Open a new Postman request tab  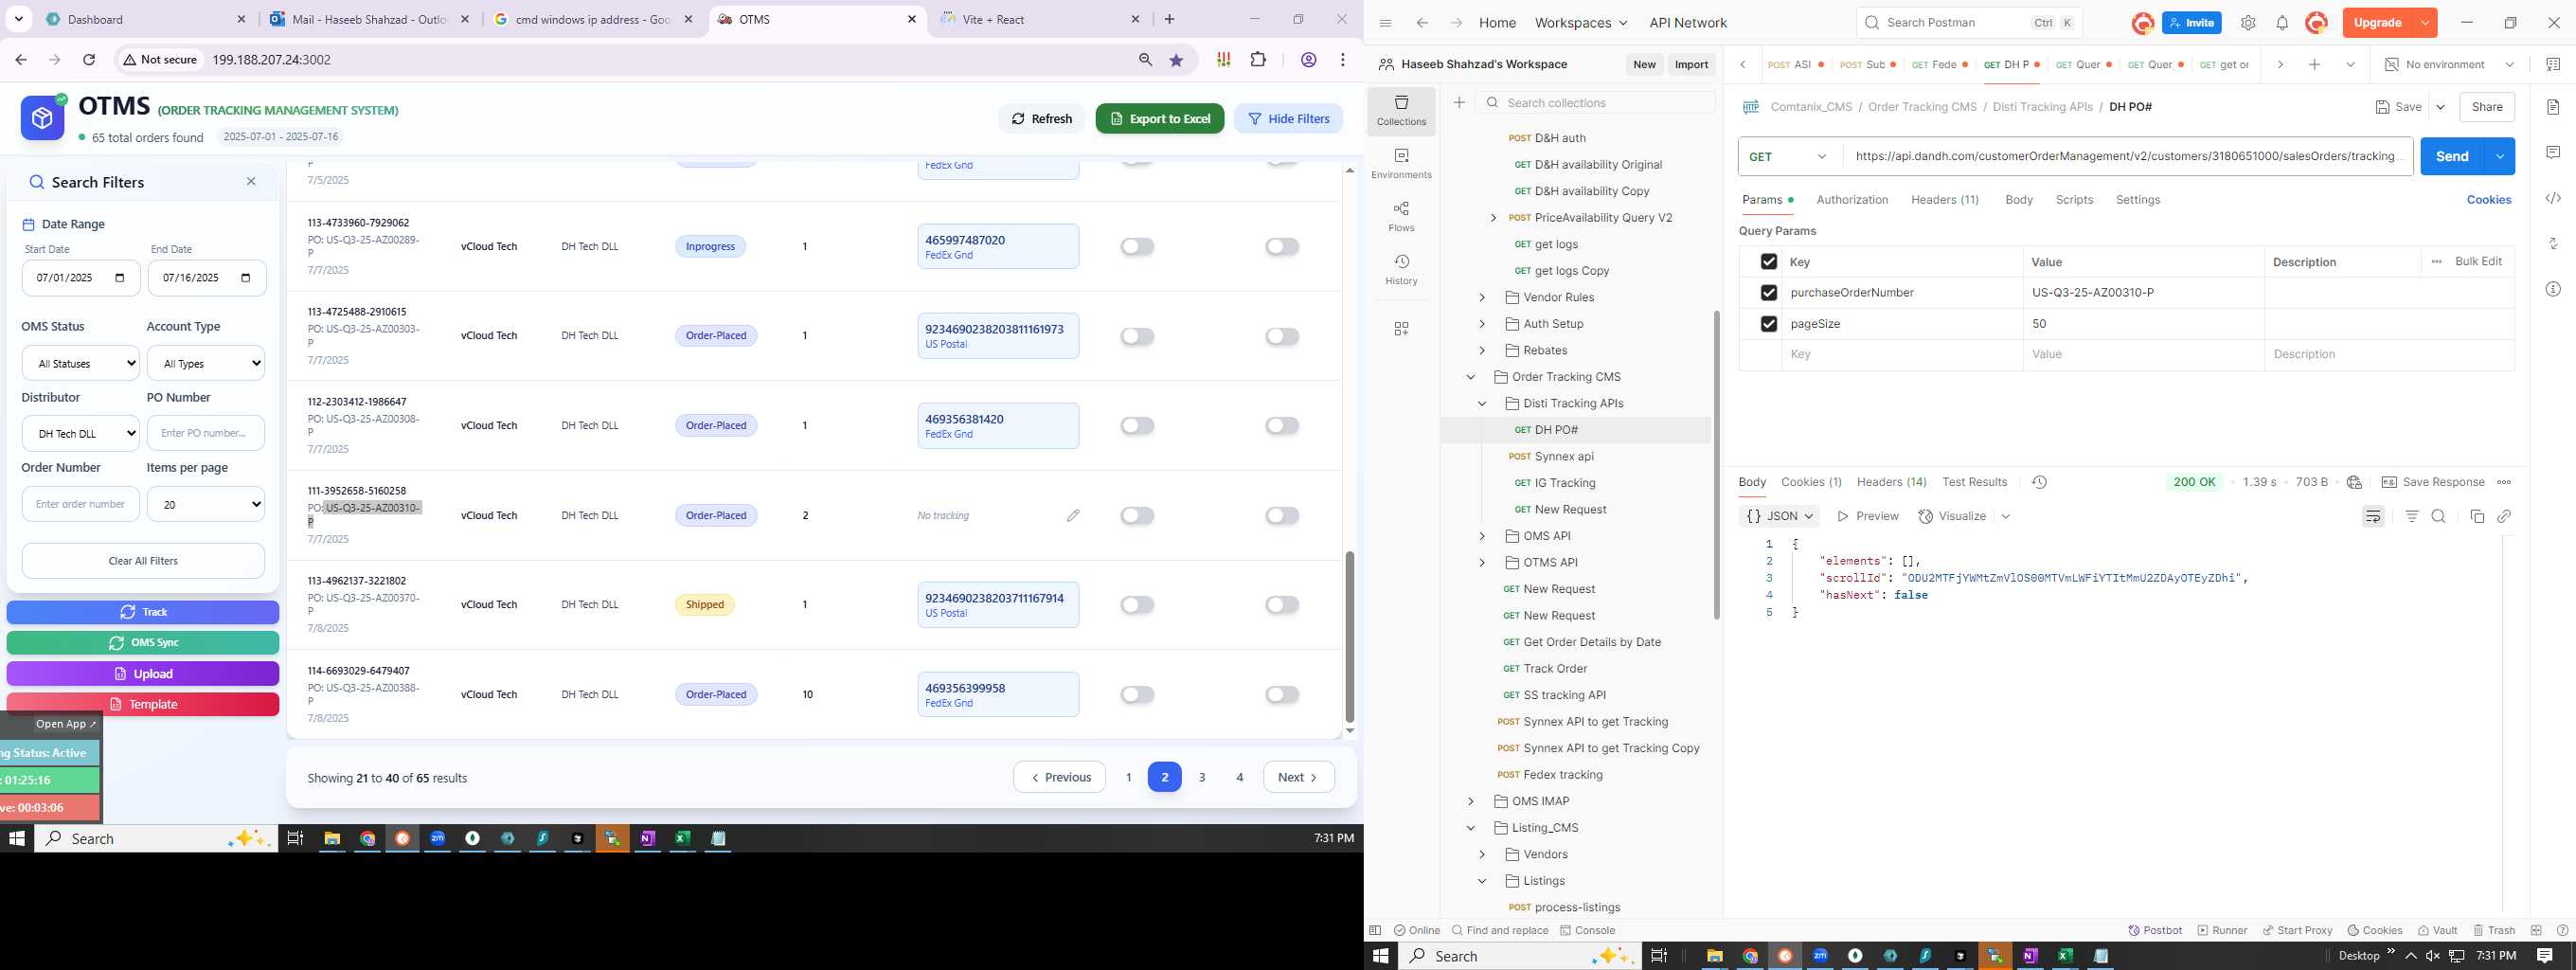click(x=2314, y=64)
